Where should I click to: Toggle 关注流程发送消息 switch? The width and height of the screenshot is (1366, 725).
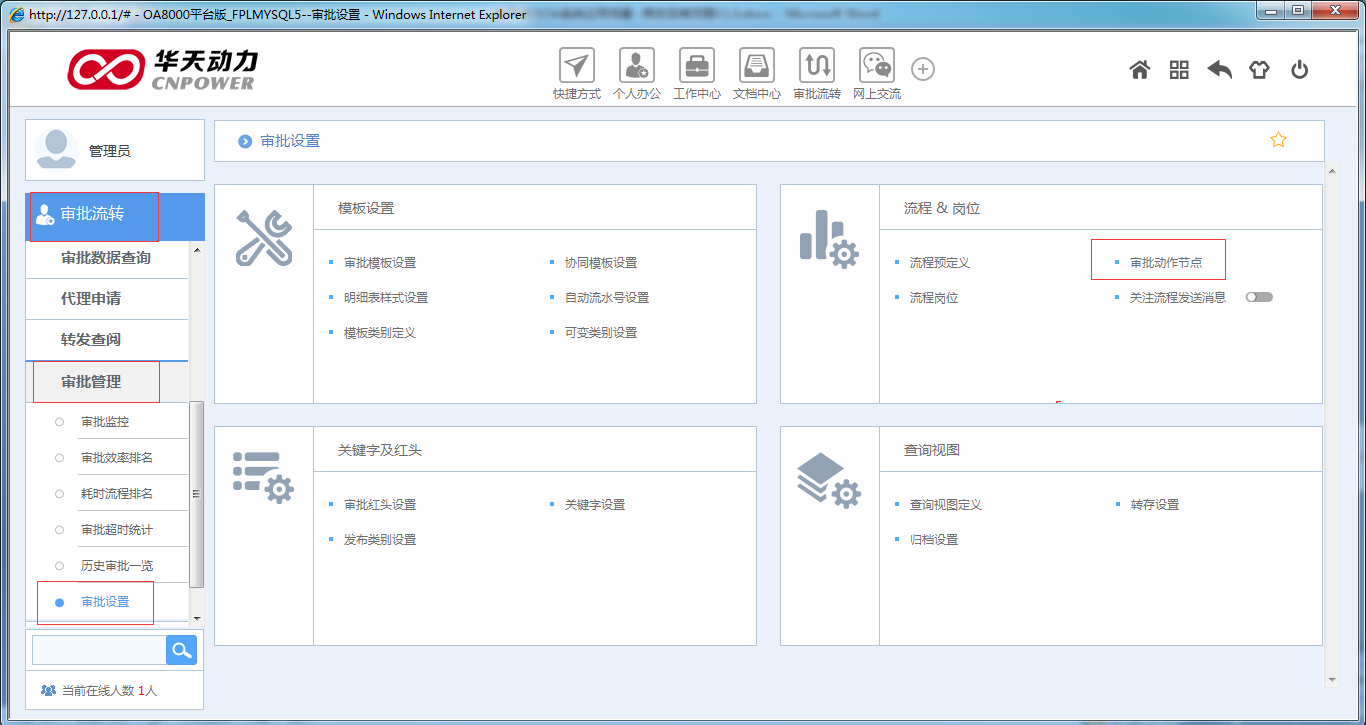[1259, 297]
